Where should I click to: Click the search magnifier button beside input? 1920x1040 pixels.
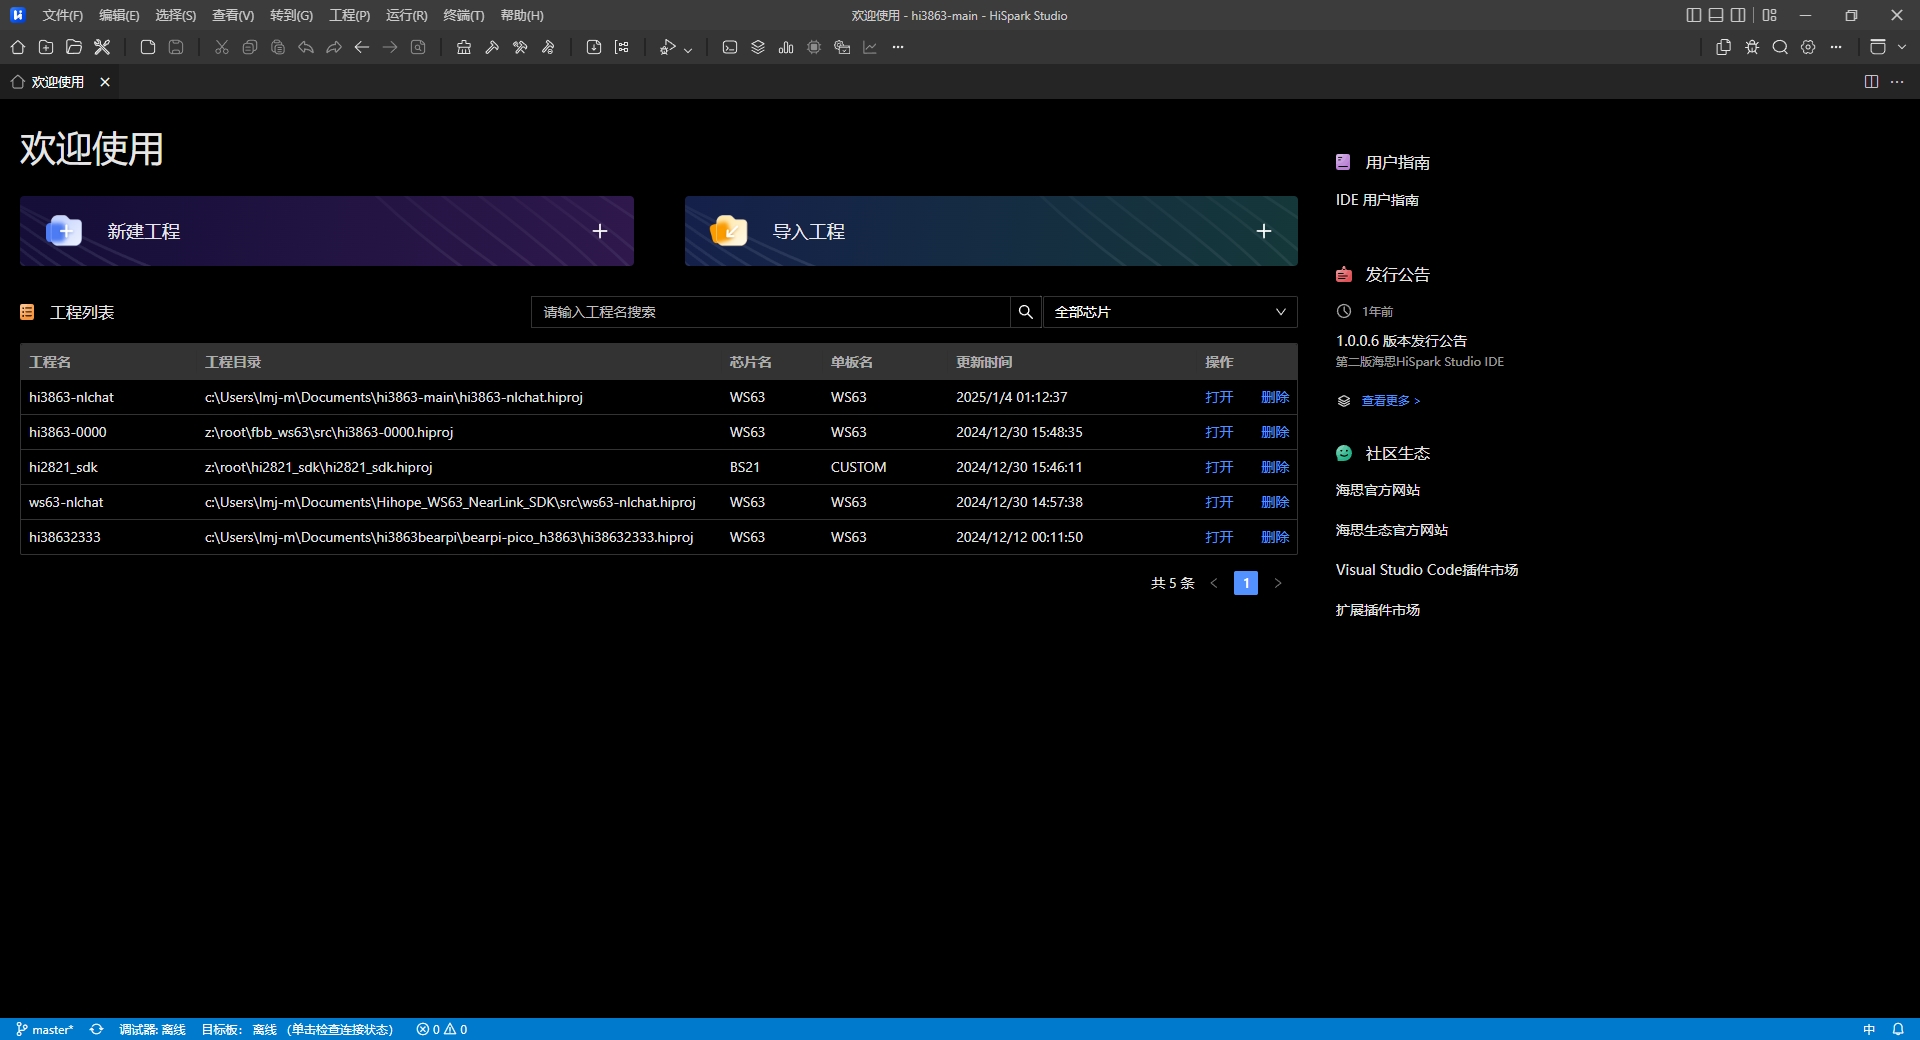point(1025,312)
